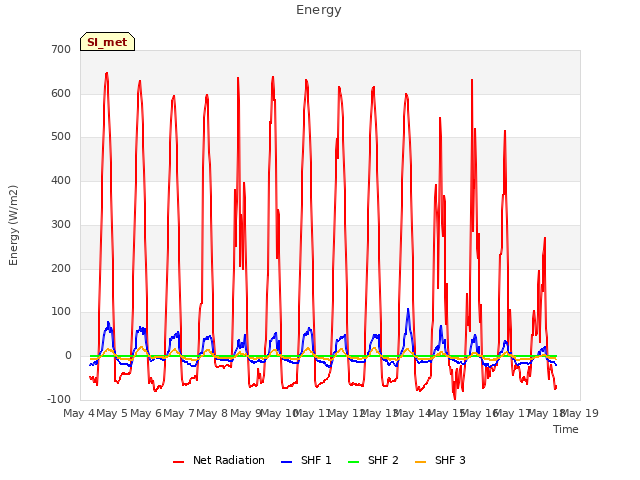
Task: Click the 600 y-axis tick label
Action: coord(61,93)
